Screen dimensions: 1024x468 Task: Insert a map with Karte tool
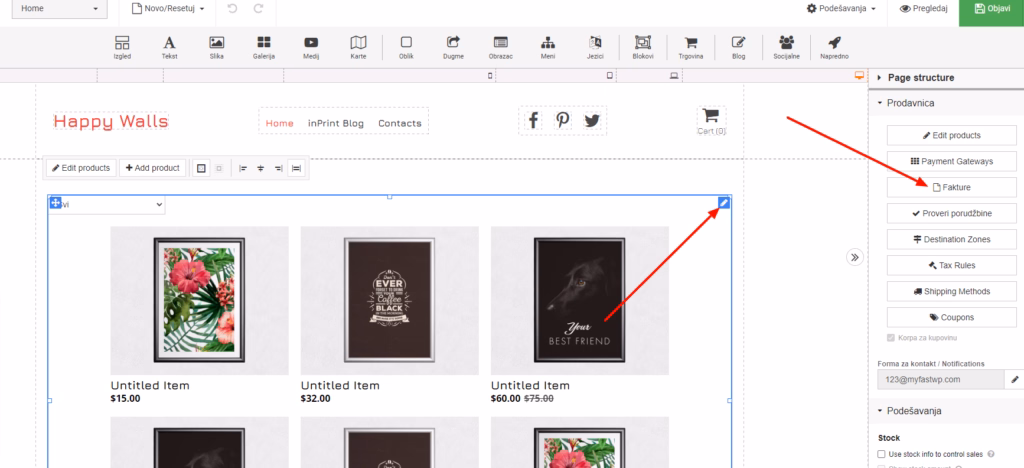[x=358, y=47]
